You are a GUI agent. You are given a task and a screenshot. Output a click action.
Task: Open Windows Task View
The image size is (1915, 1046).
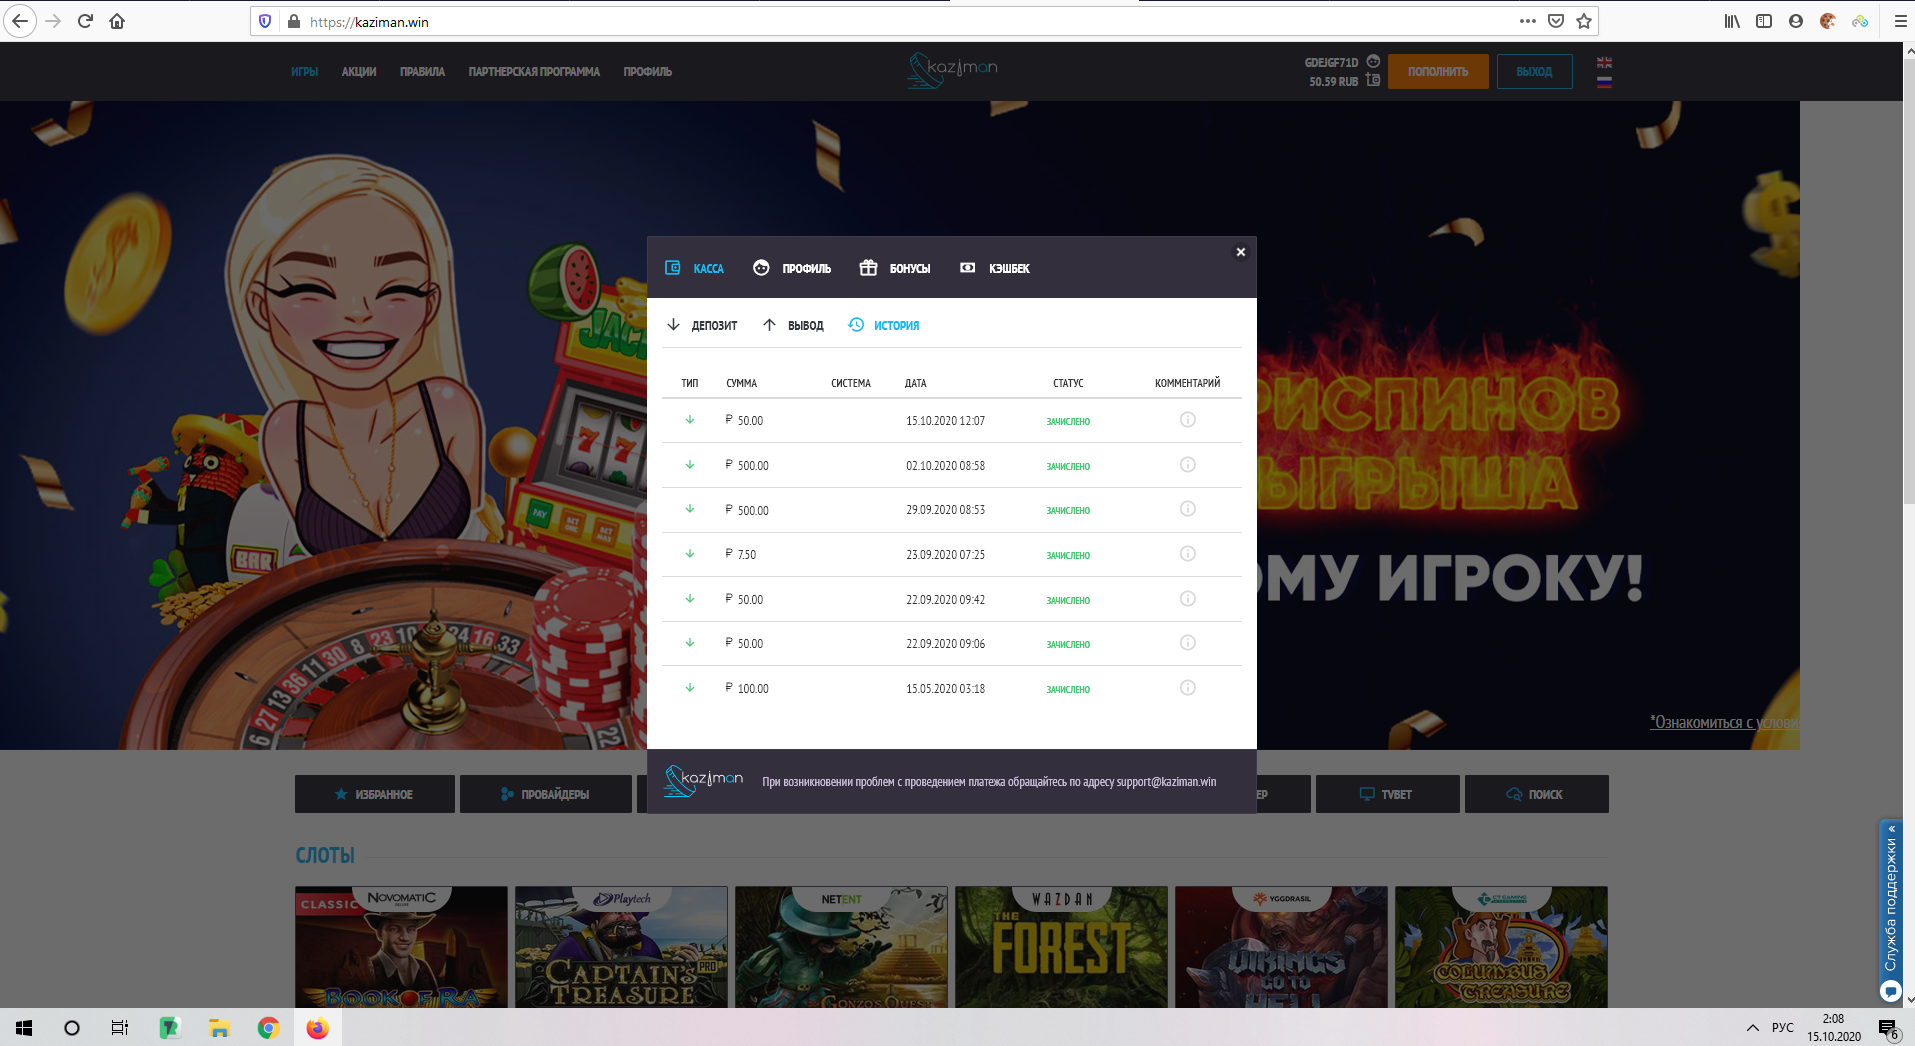click(120, 1027)
